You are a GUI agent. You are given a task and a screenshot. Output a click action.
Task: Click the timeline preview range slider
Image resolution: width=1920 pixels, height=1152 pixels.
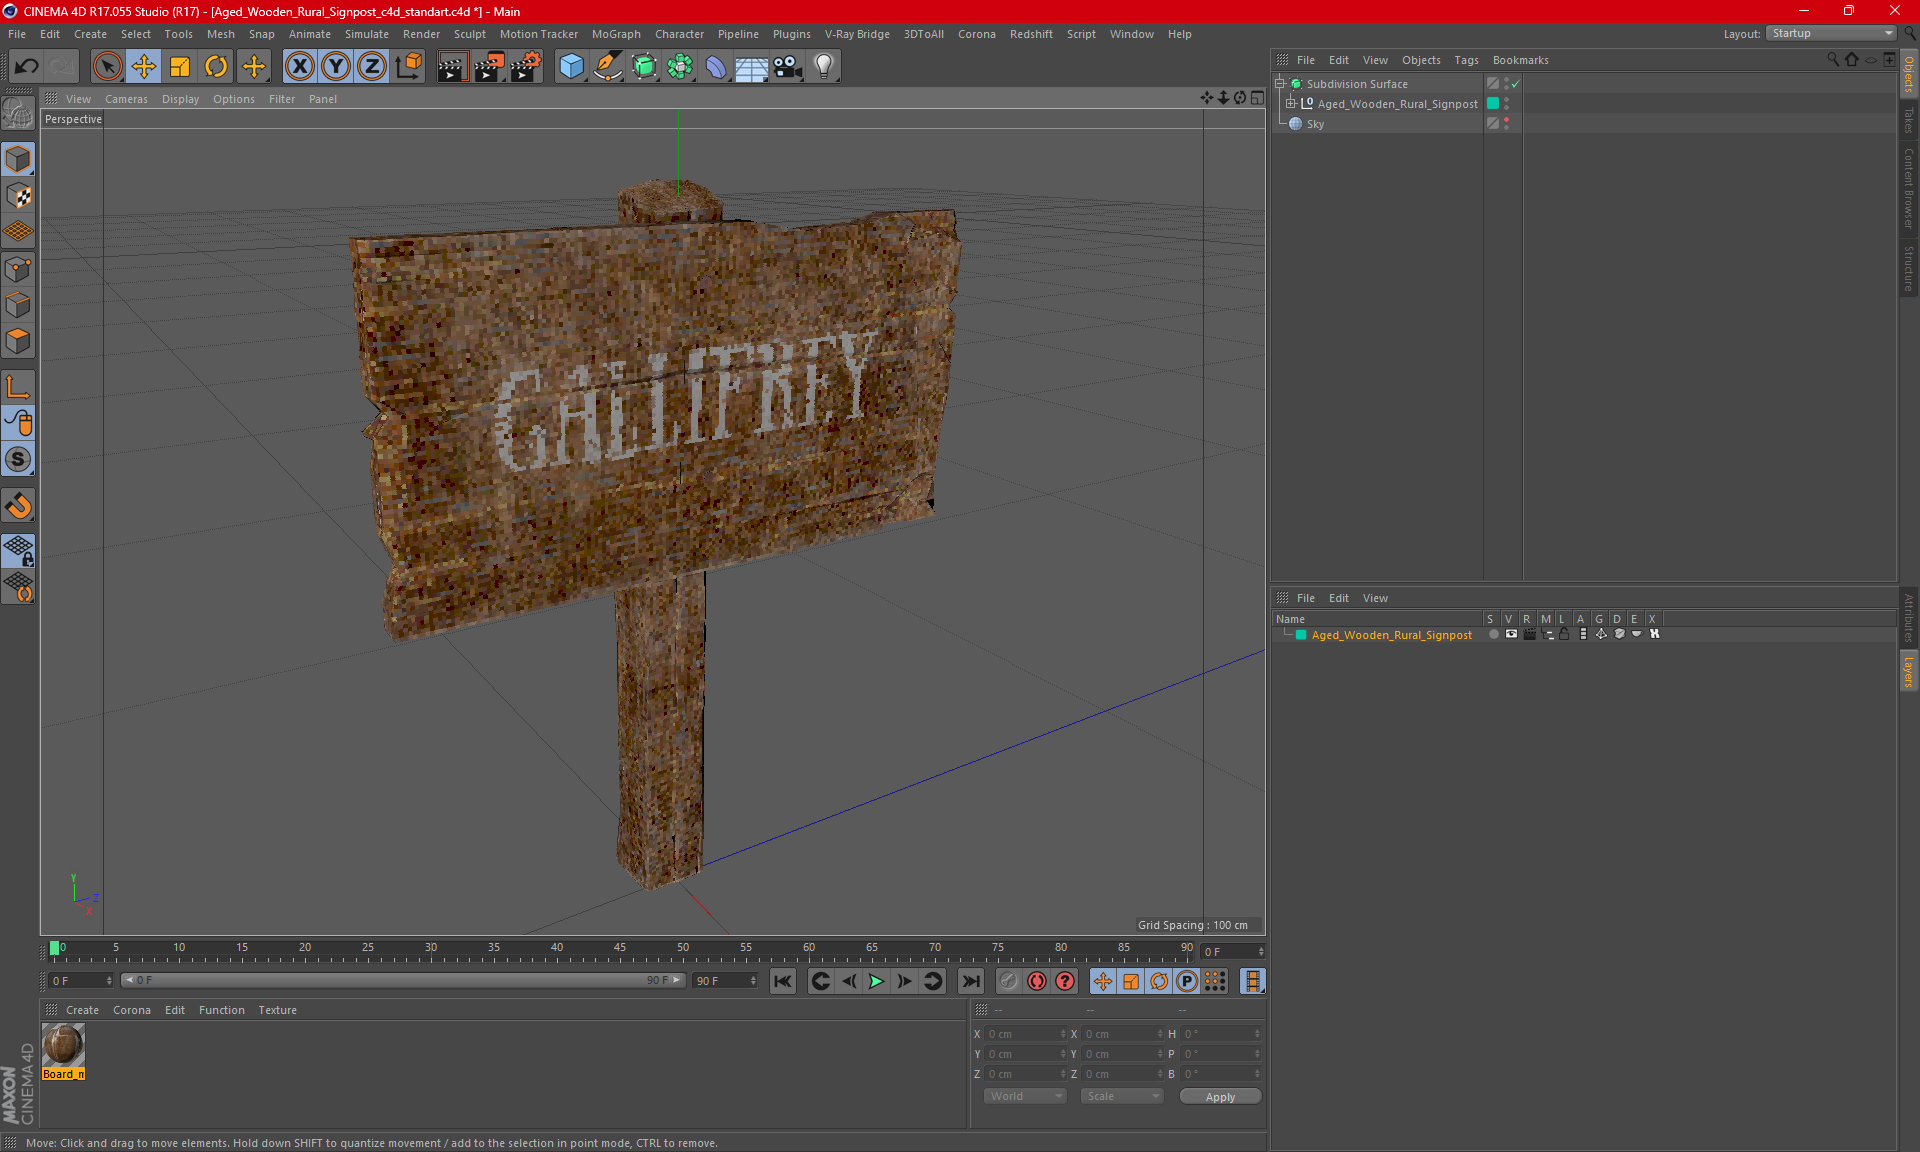coord(403,980)
